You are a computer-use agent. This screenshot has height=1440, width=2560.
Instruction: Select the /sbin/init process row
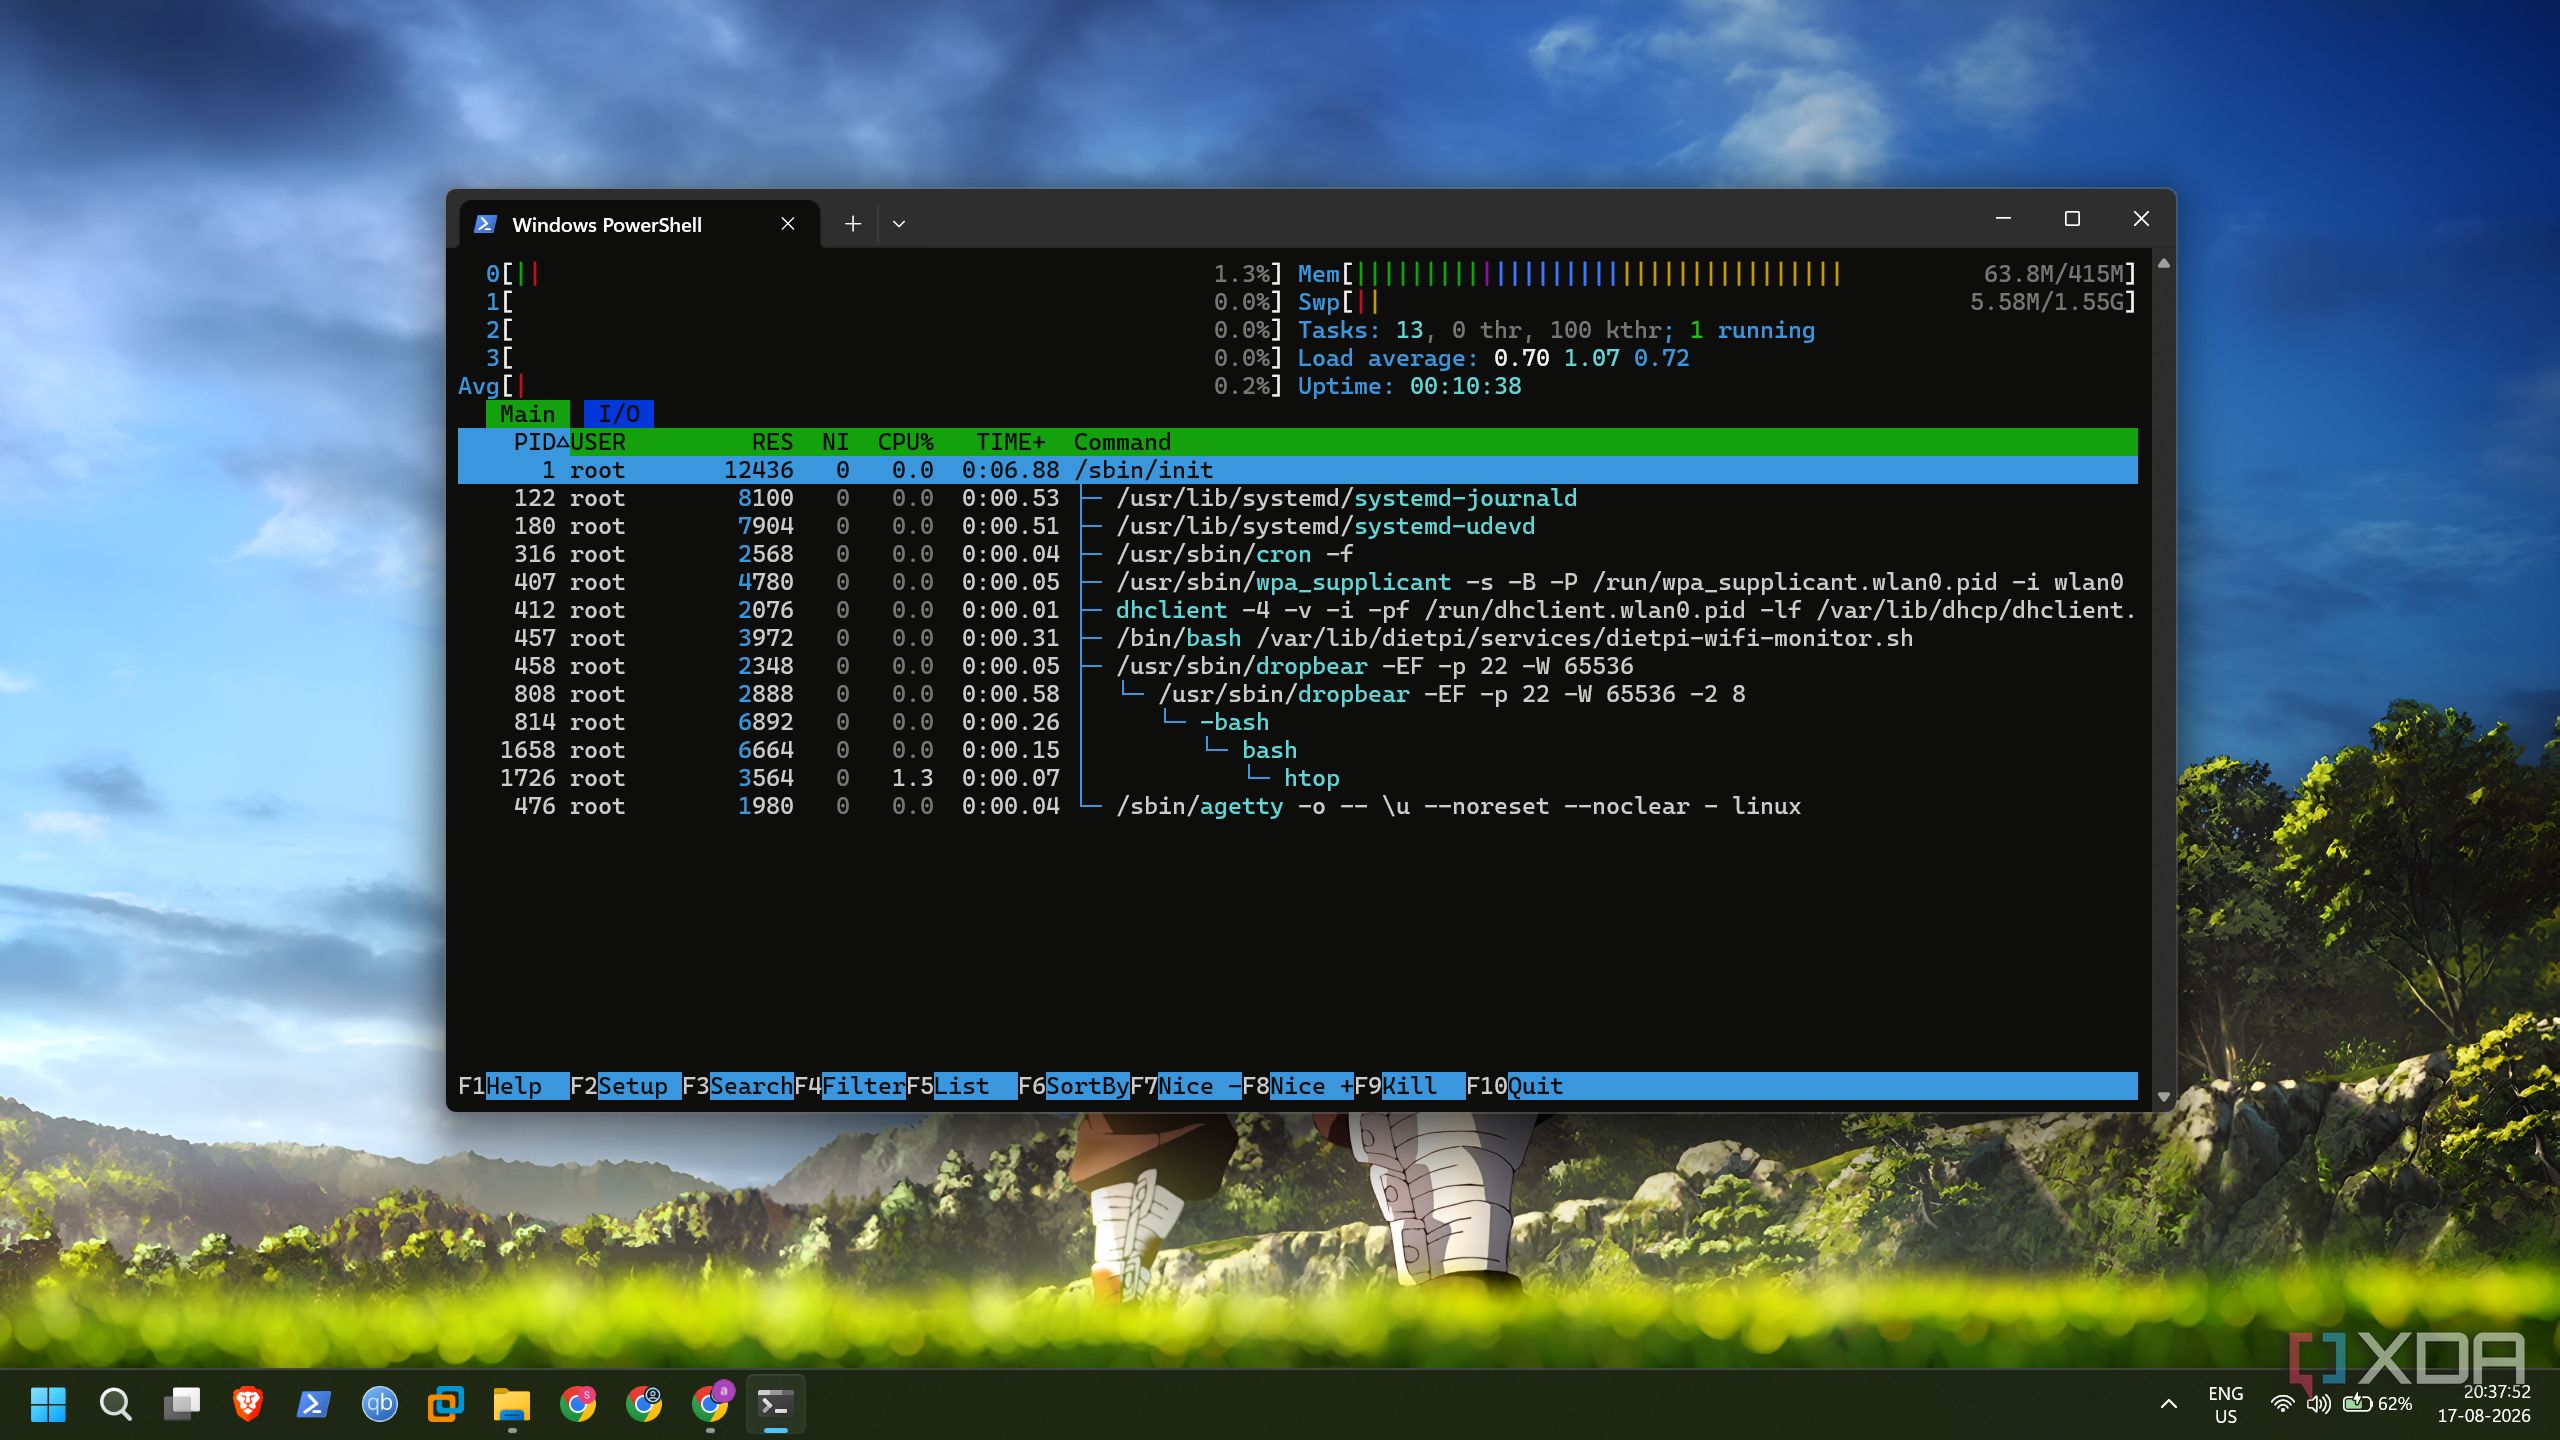click(x=1298, y=470)
